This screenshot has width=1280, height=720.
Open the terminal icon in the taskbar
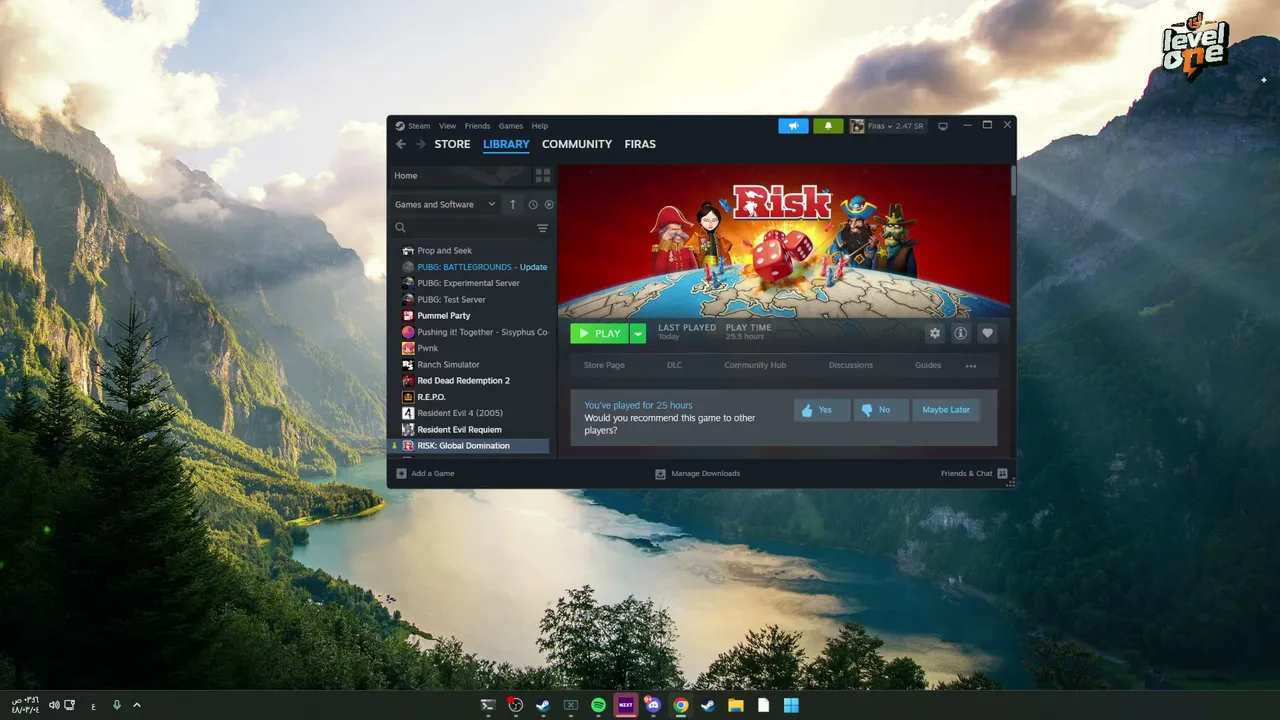coord(488,705)
